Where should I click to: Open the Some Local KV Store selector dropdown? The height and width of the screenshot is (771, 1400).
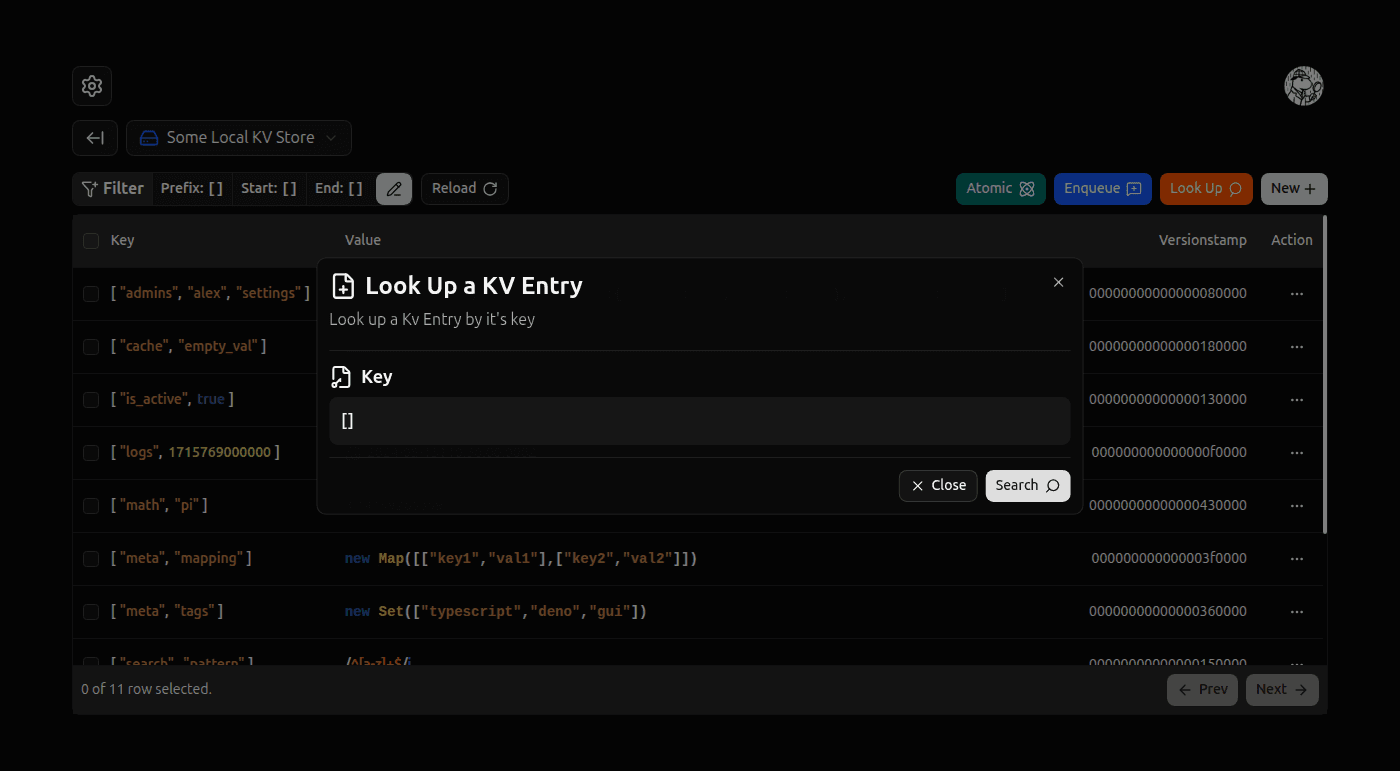tap(238, 138)
